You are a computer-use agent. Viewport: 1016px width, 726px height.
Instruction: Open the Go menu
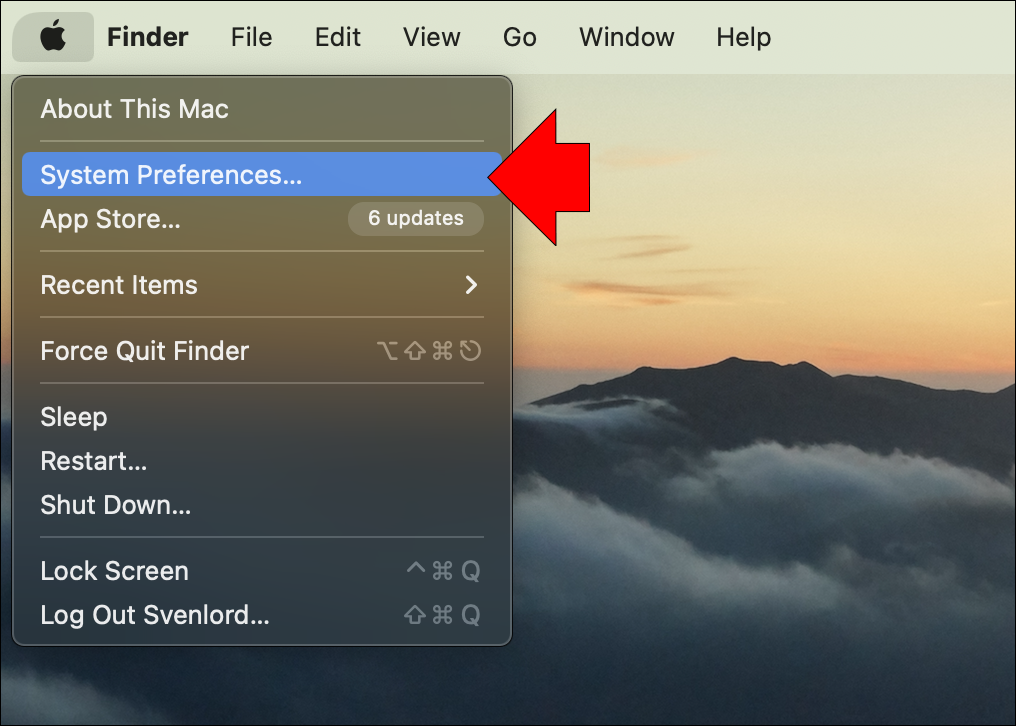(x=519, y=37)
